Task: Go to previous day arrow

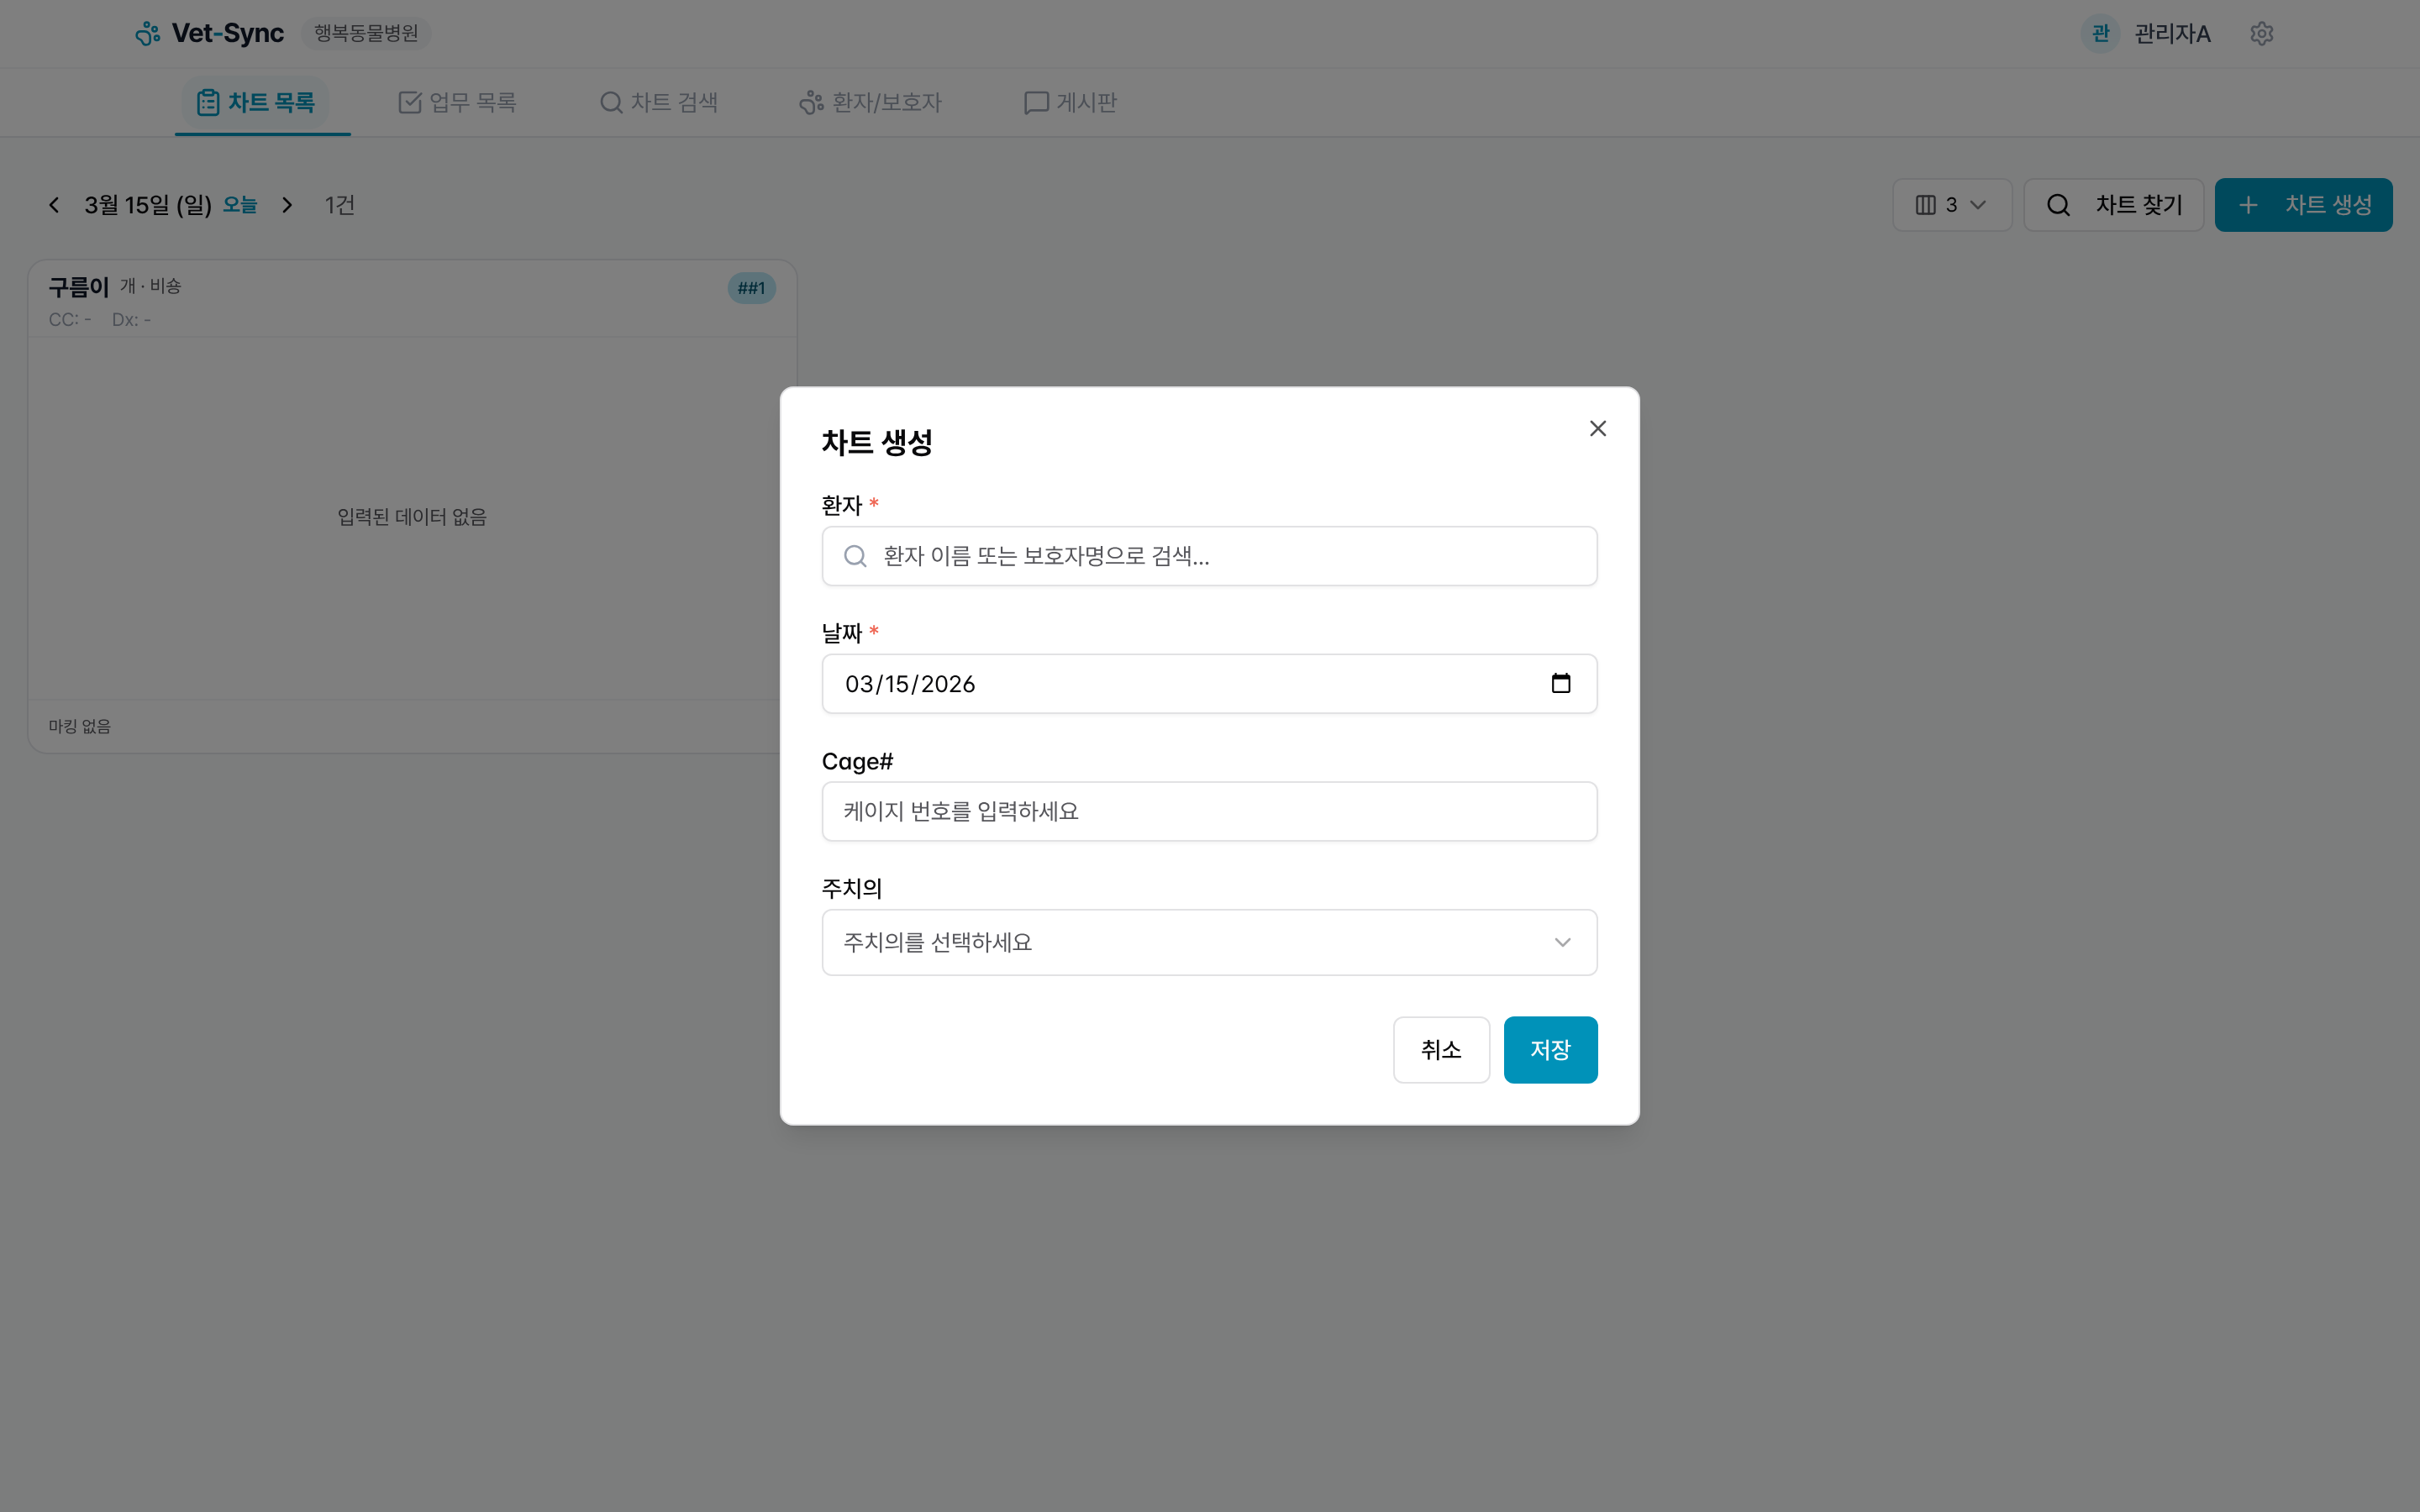Action: [54, 205]
